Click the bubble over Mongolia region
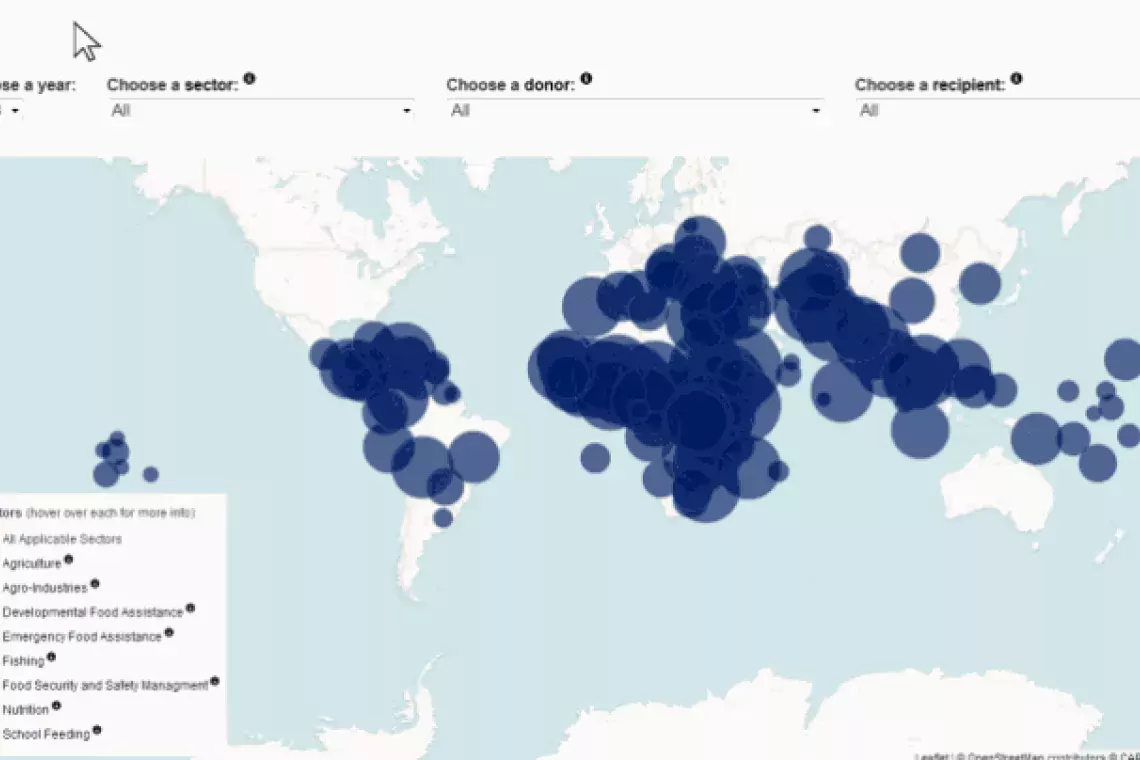Screen dimensions: 1140x760 coord(920,253)
